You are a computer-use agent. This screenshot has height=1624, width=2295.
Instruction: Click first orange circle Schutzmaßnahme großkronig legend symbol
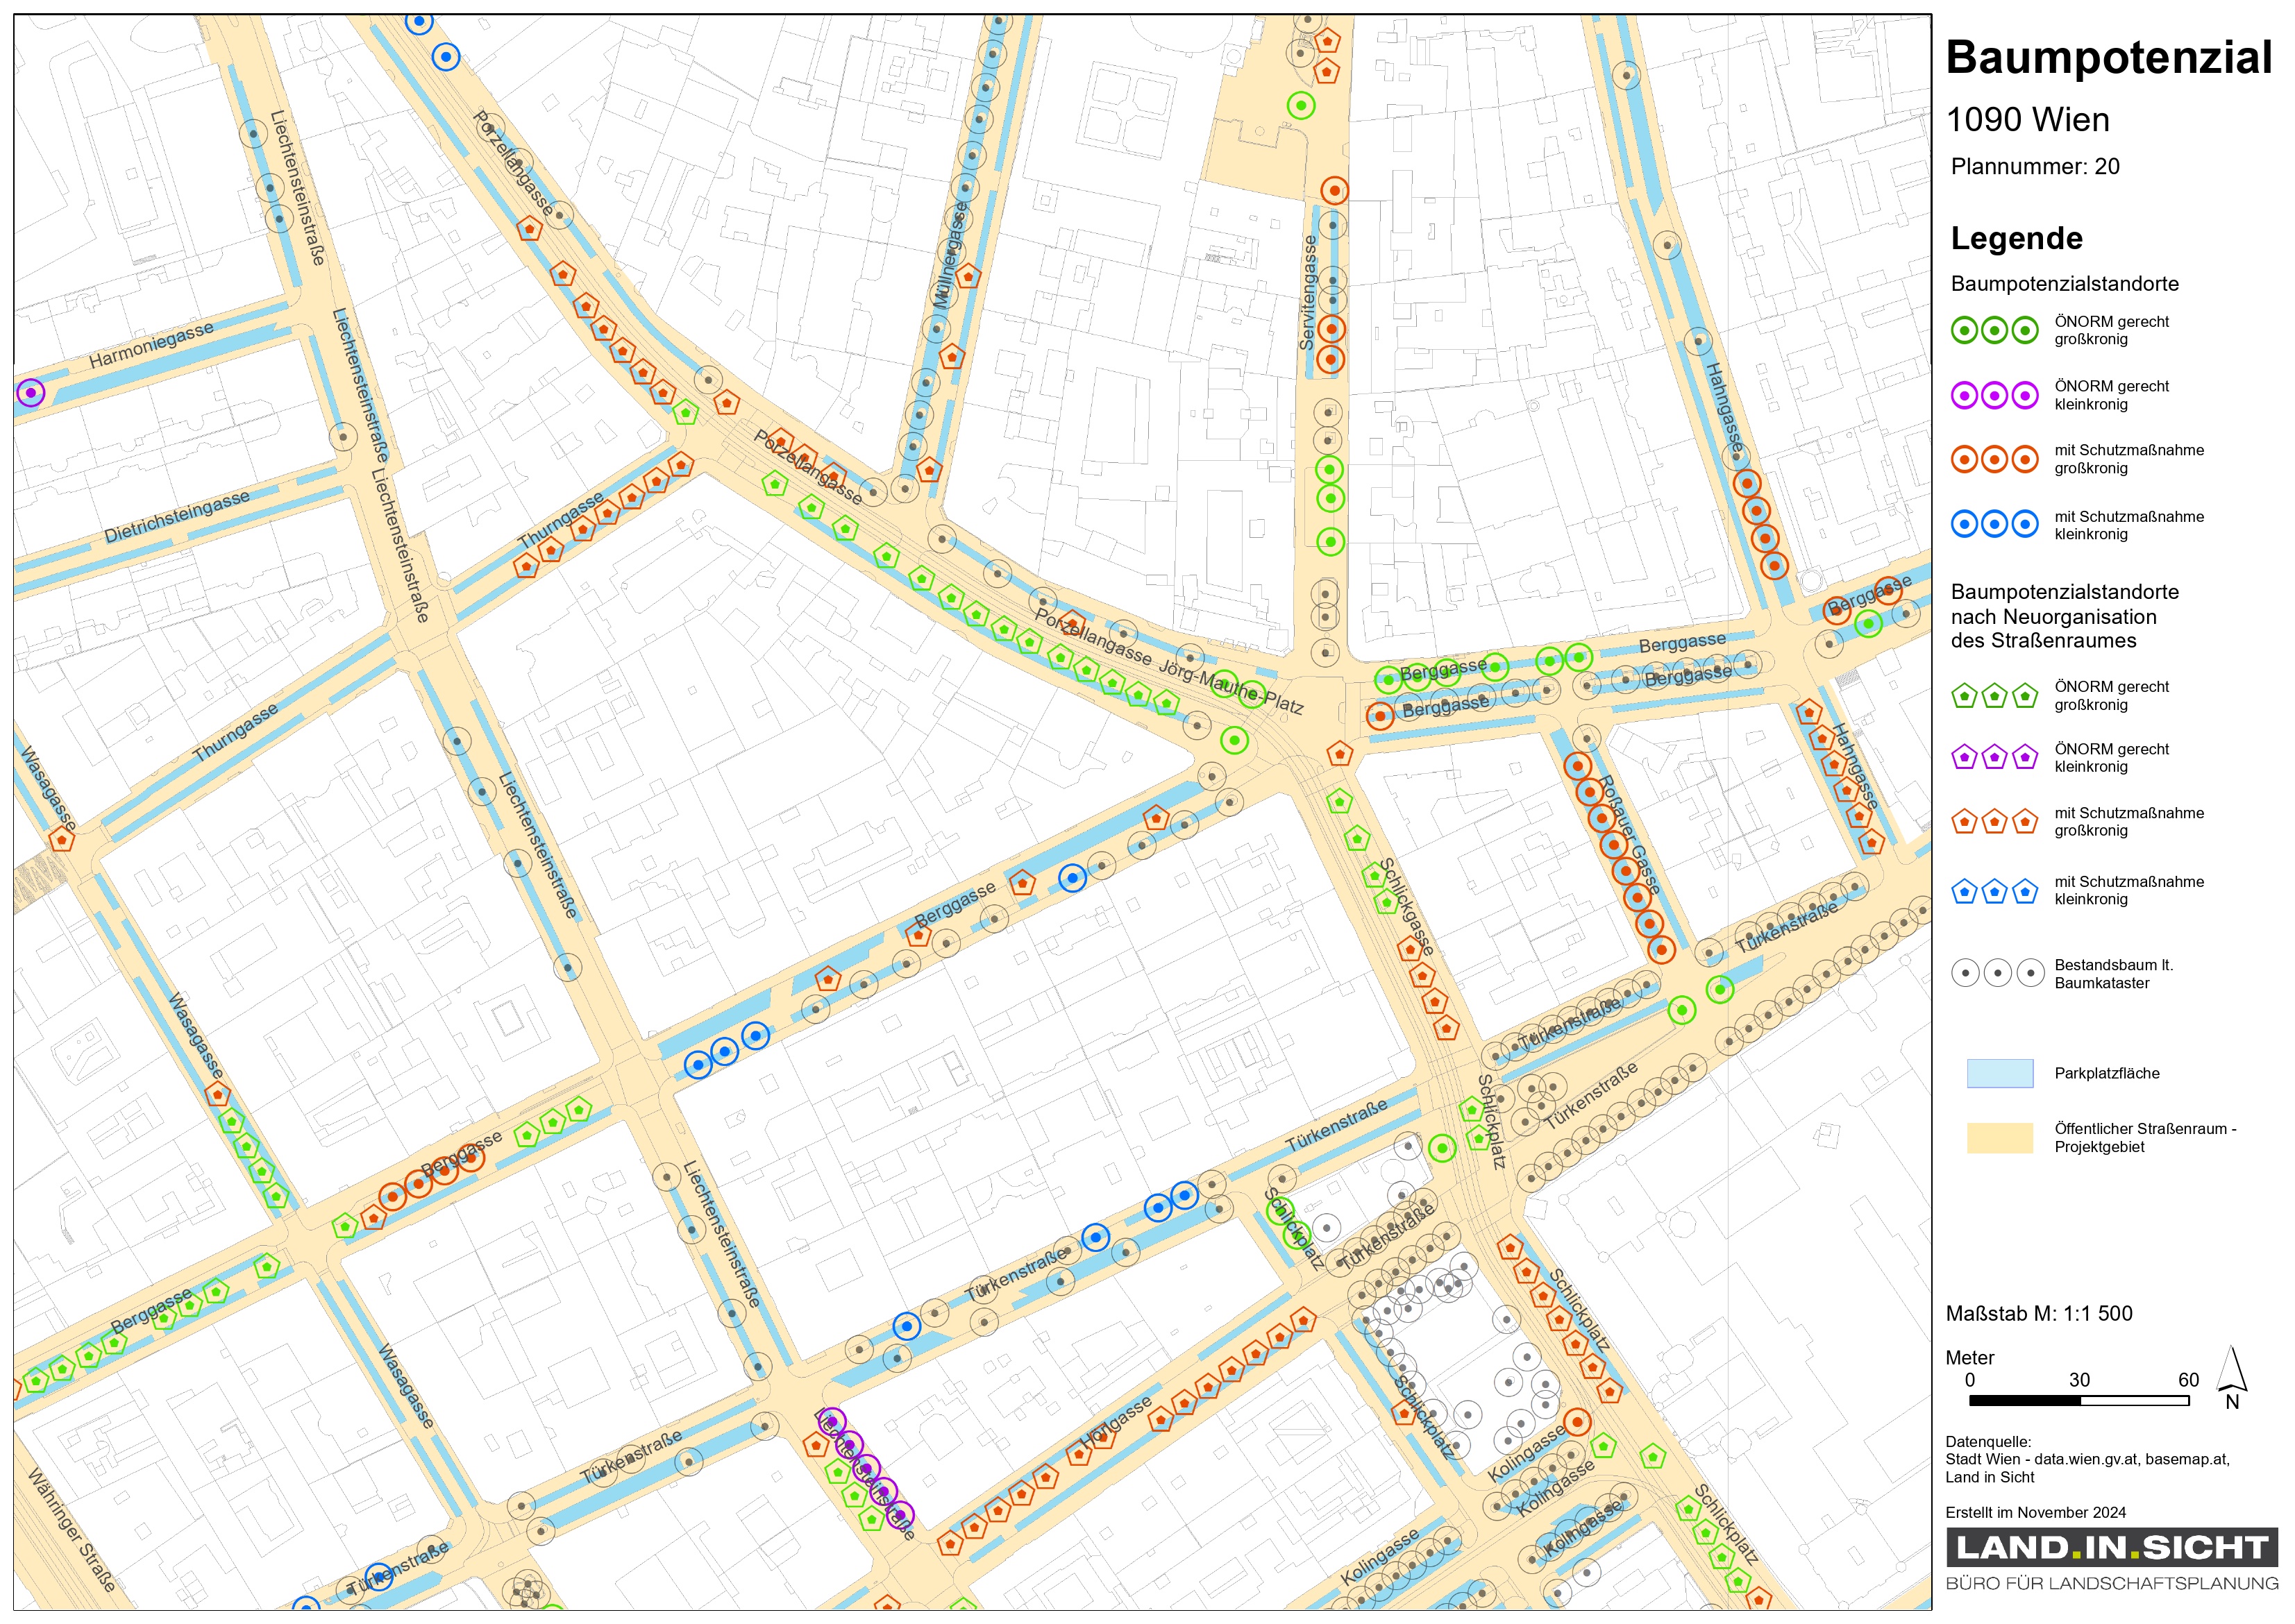[x=1964, y=460]
